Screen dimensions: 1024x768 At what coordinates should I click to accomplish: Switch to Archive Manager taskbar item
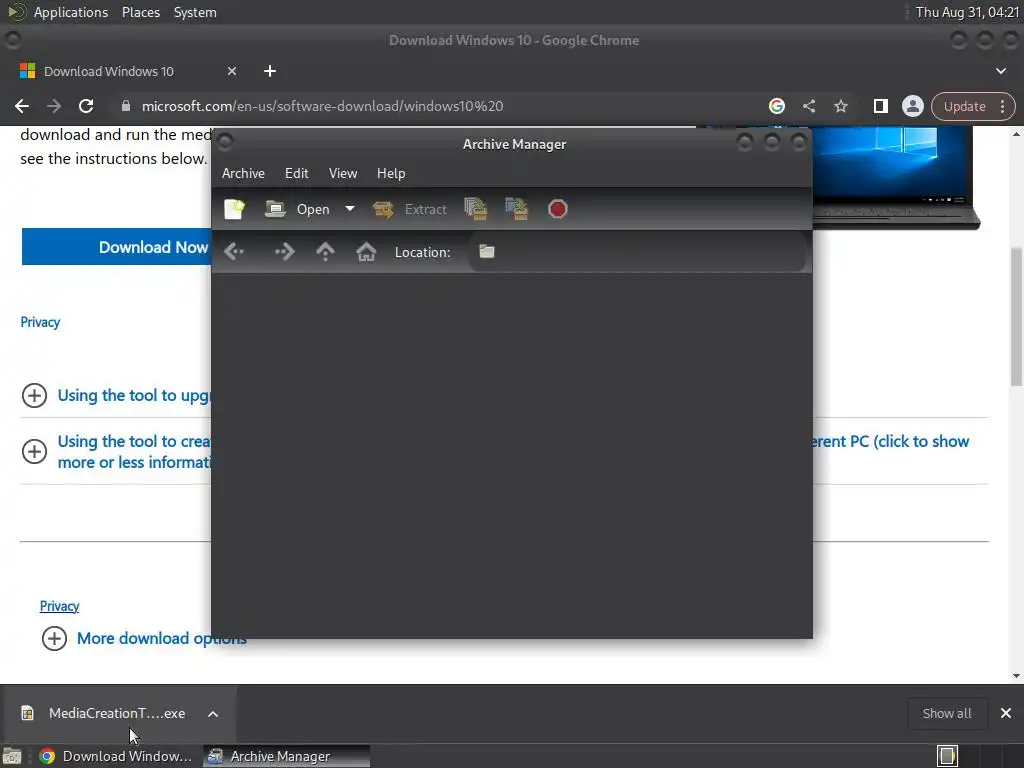[286, 756]
